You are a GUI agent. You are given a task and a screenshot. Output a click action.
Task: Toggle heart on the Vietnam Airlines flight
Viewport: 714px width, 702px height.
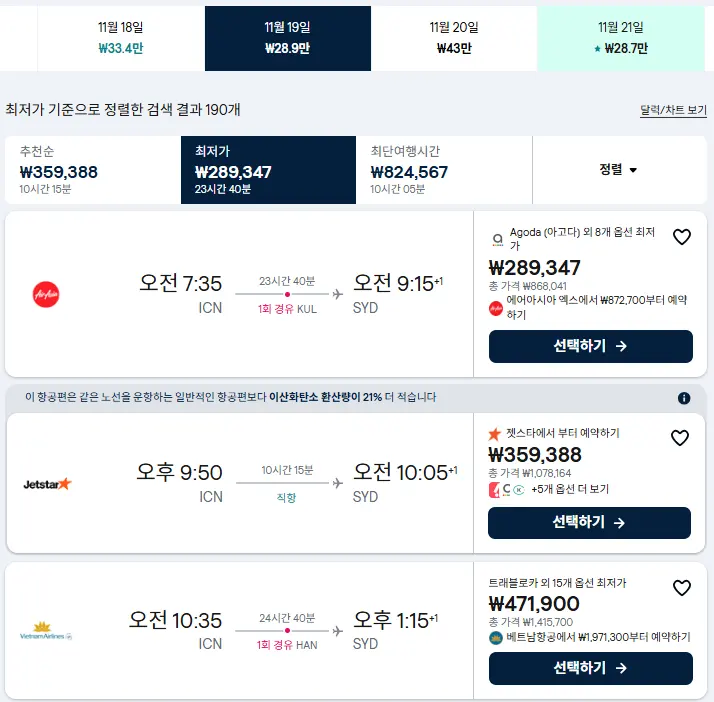tap(682, 588)
